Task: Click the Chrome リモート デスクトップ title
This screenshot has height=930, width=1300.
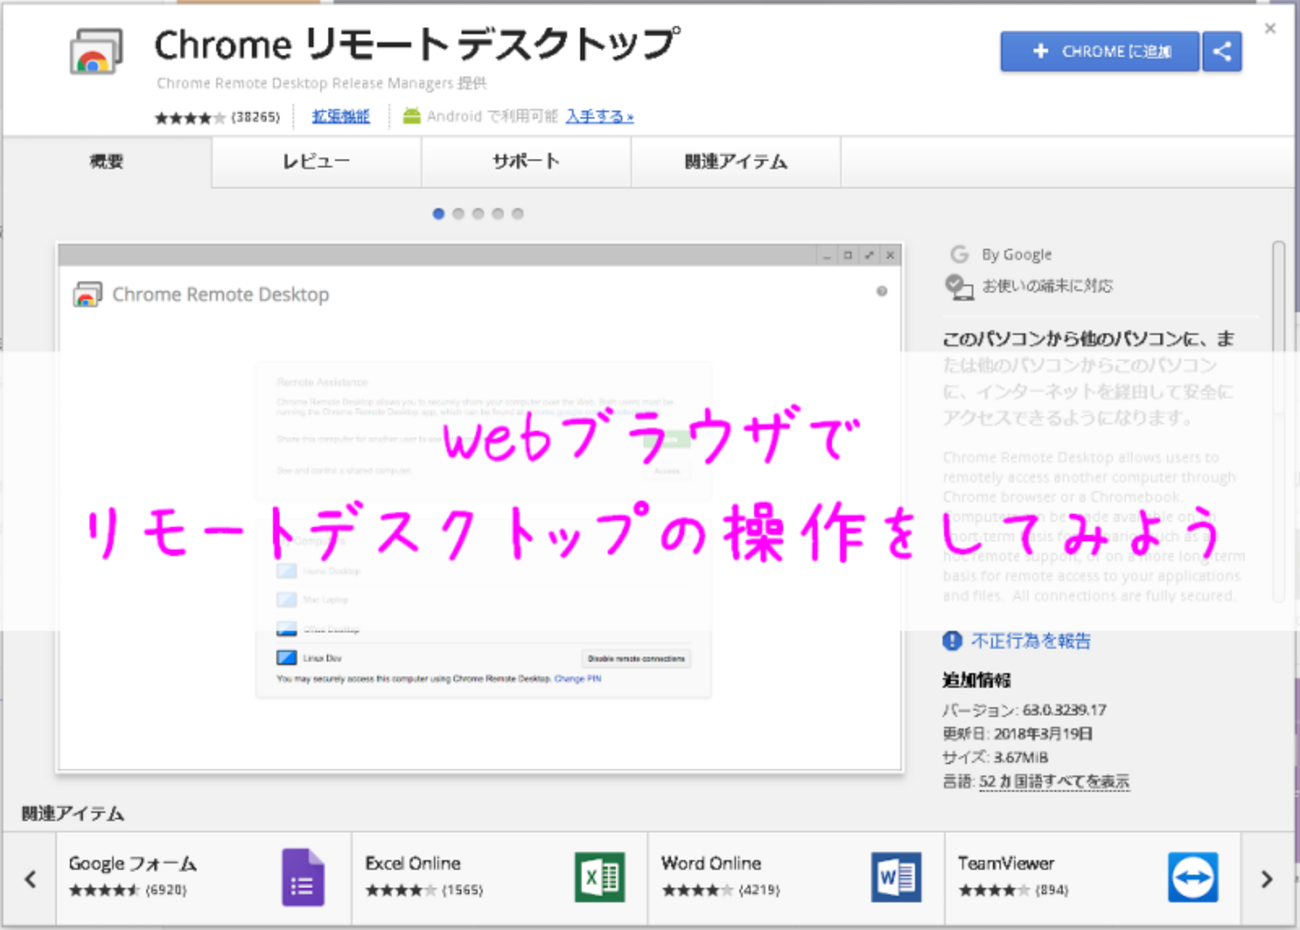Action: tap(417, 45)
